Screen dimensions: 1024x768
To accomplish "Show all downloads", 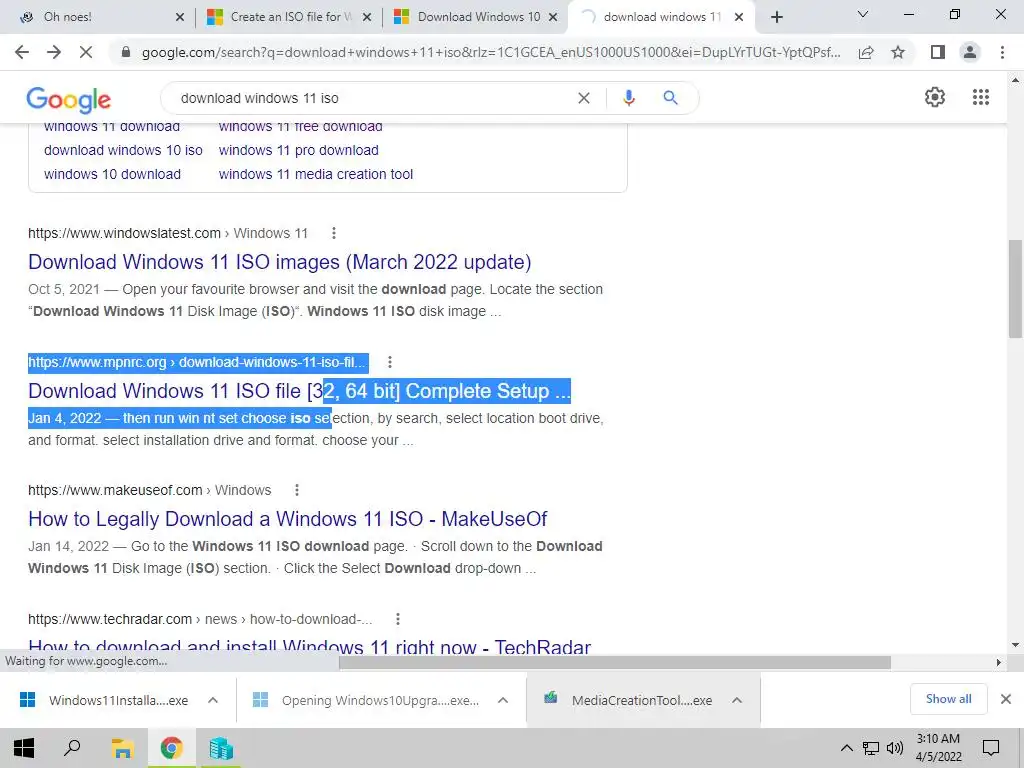I will [948, 699].
